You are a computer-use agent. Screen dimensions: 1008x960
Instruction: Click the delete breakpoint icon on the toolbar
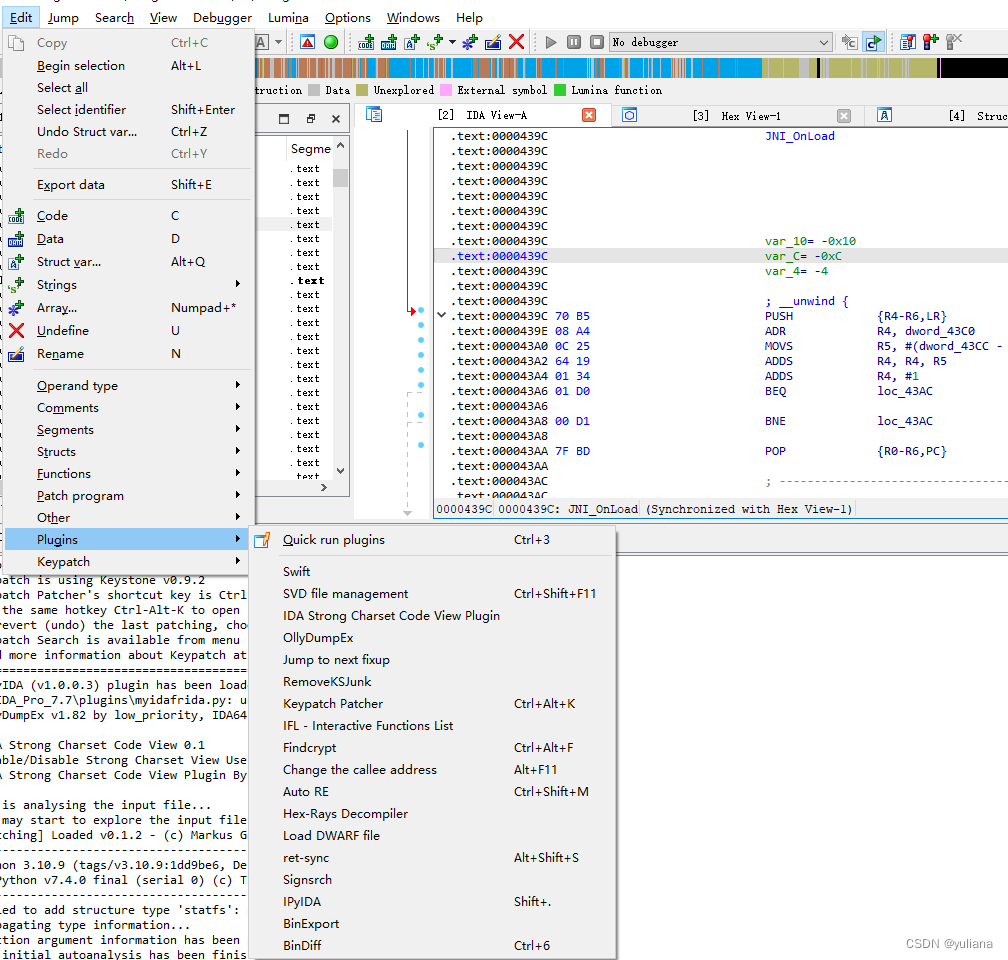pos(953,42)
